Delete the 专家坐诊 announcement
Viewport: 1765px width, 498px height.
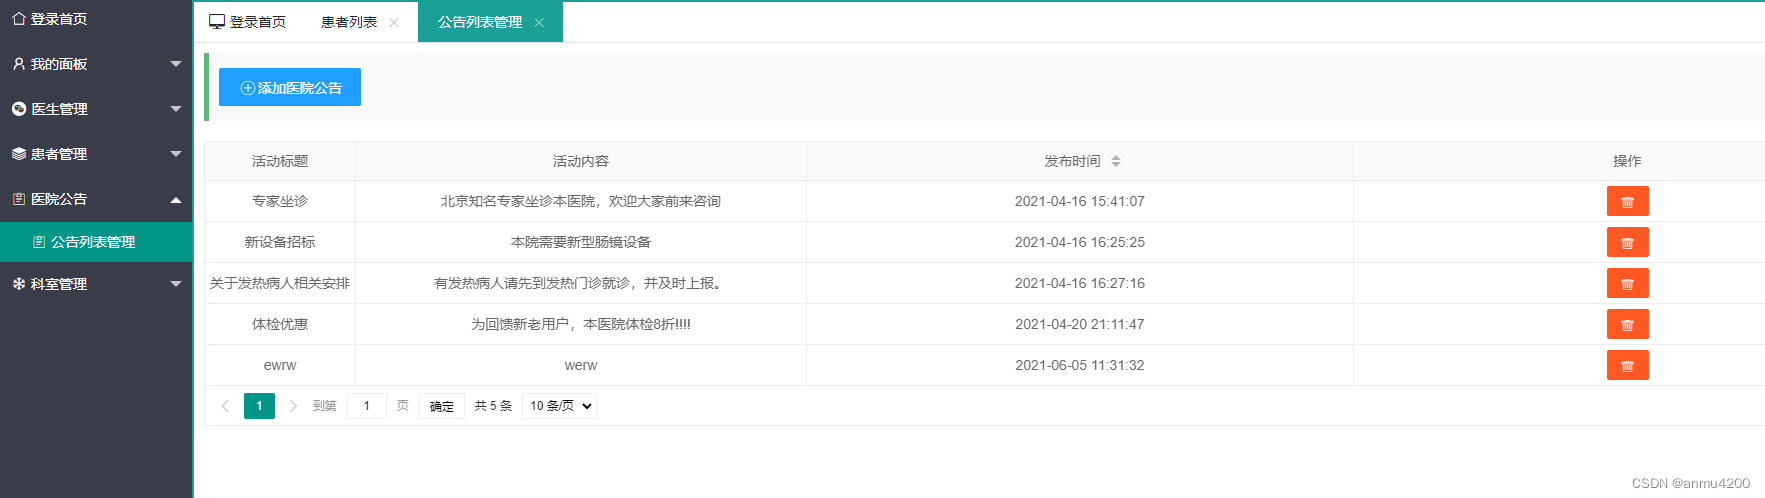1627,201
